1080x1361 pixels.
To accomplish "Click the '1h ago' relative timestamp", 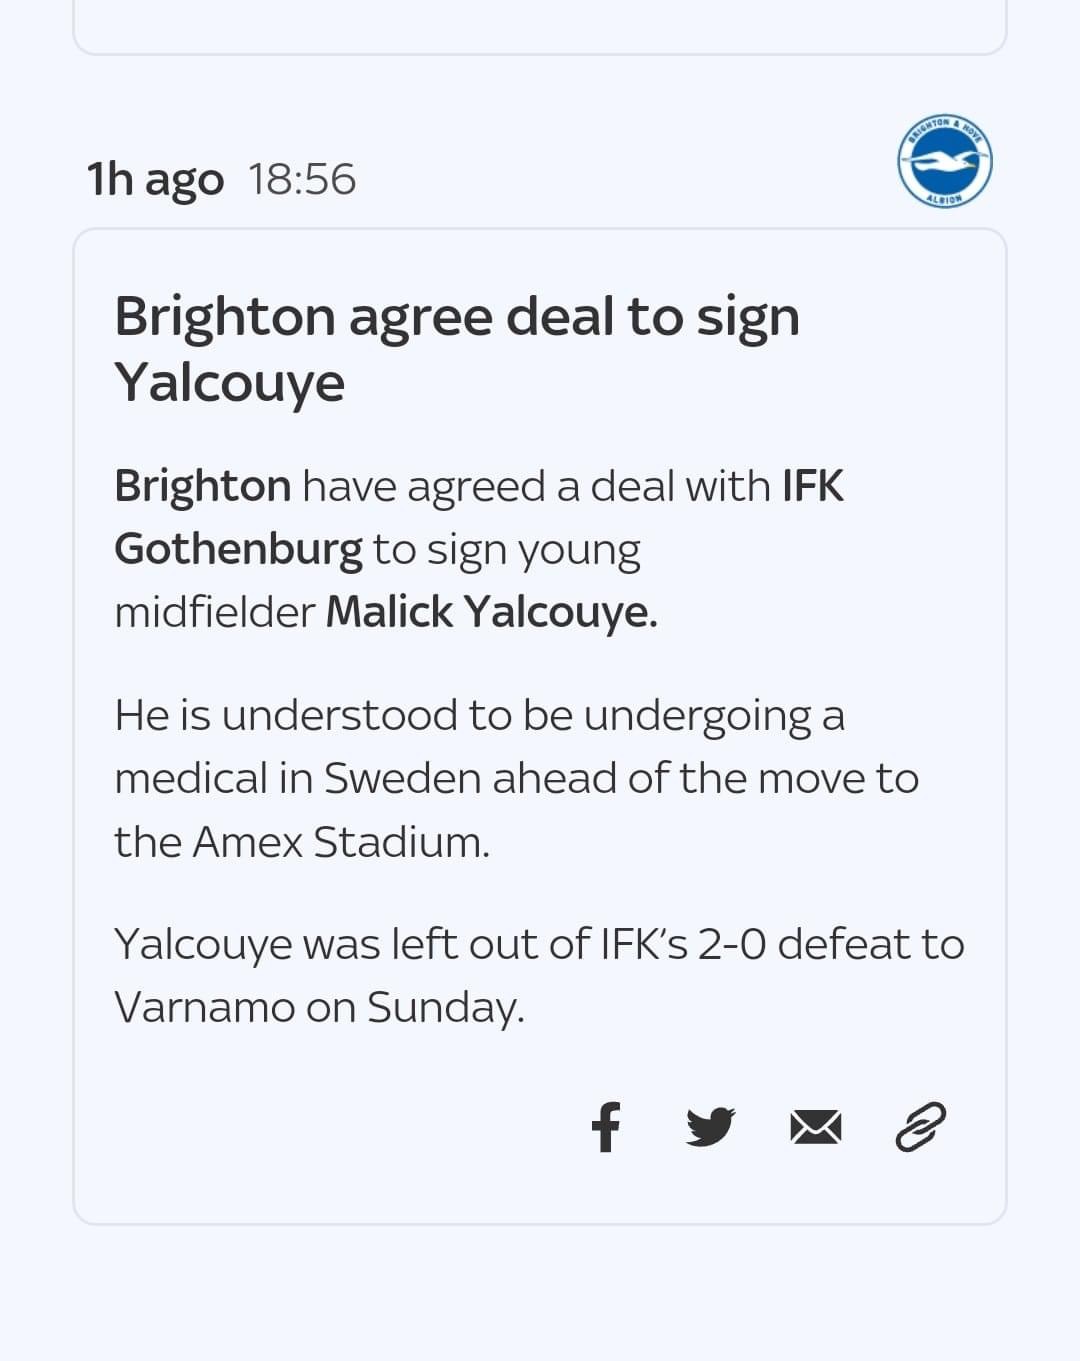I will tap(155, 180).
